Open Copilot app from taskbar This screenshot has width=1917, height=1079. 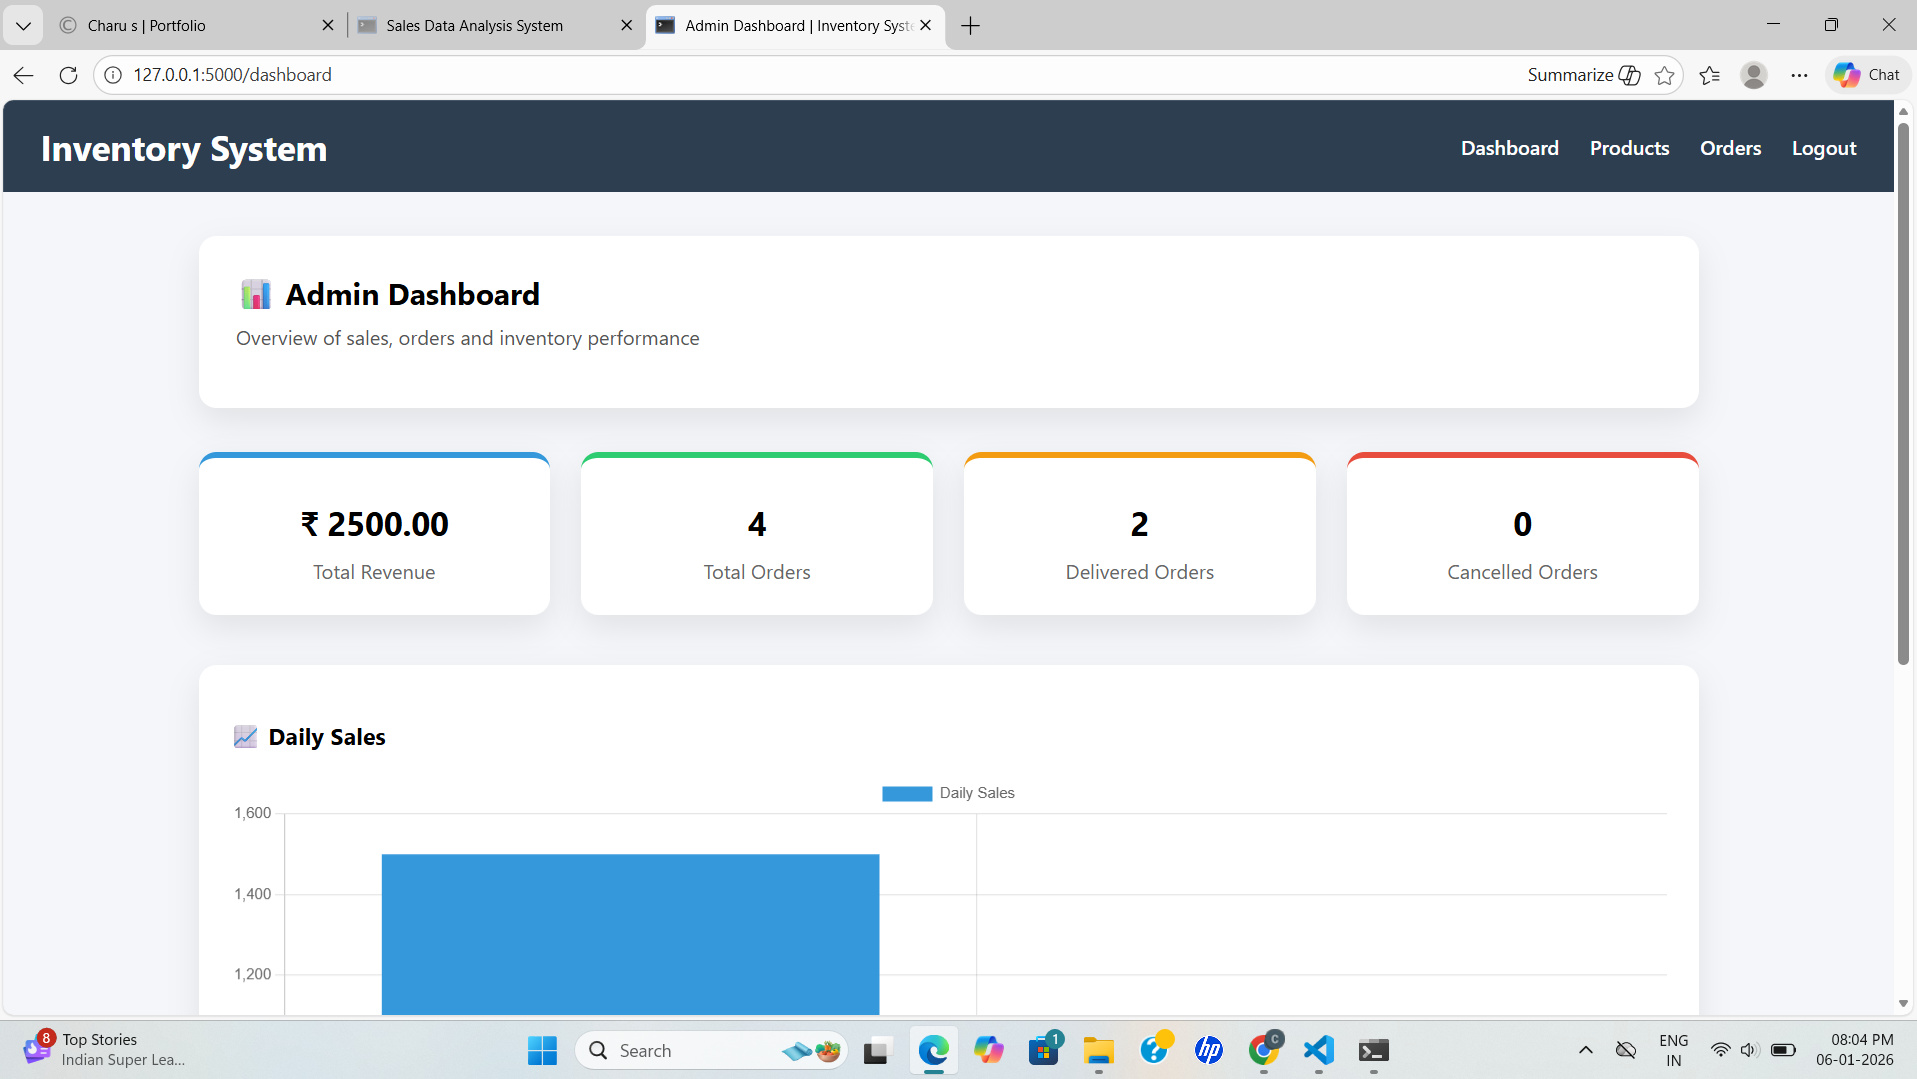pos(988,1050)
